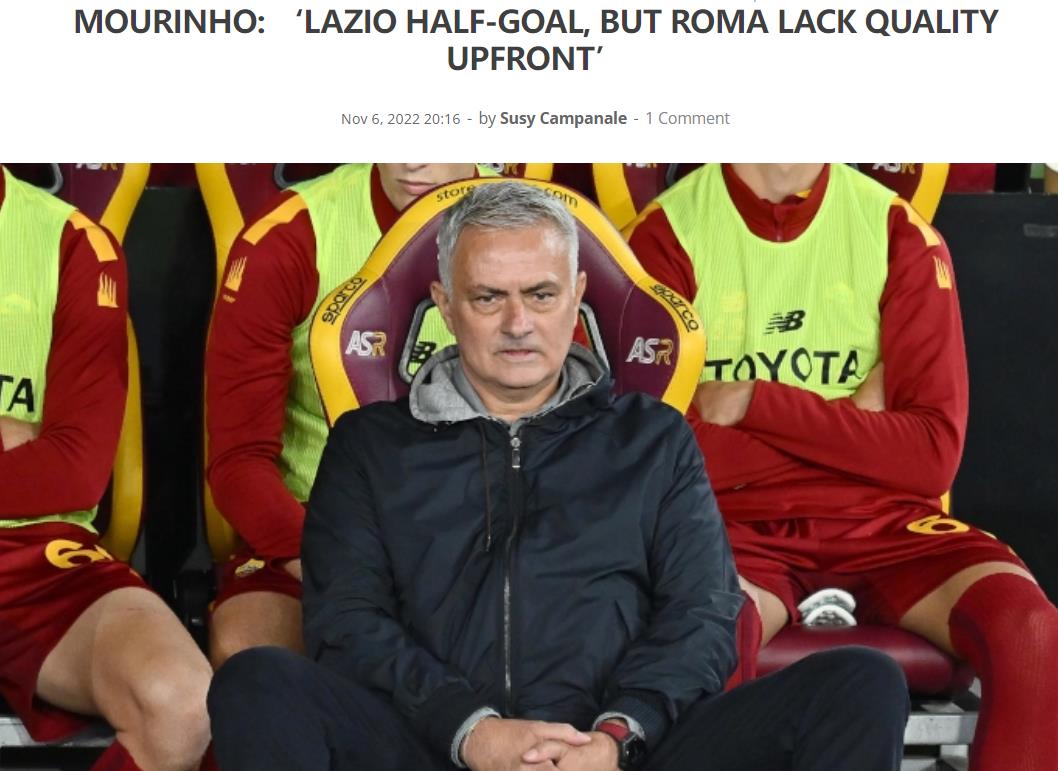Click the TOYOTA sponsor text on right bib
1058x771 pixels.
tap(783, 367)
